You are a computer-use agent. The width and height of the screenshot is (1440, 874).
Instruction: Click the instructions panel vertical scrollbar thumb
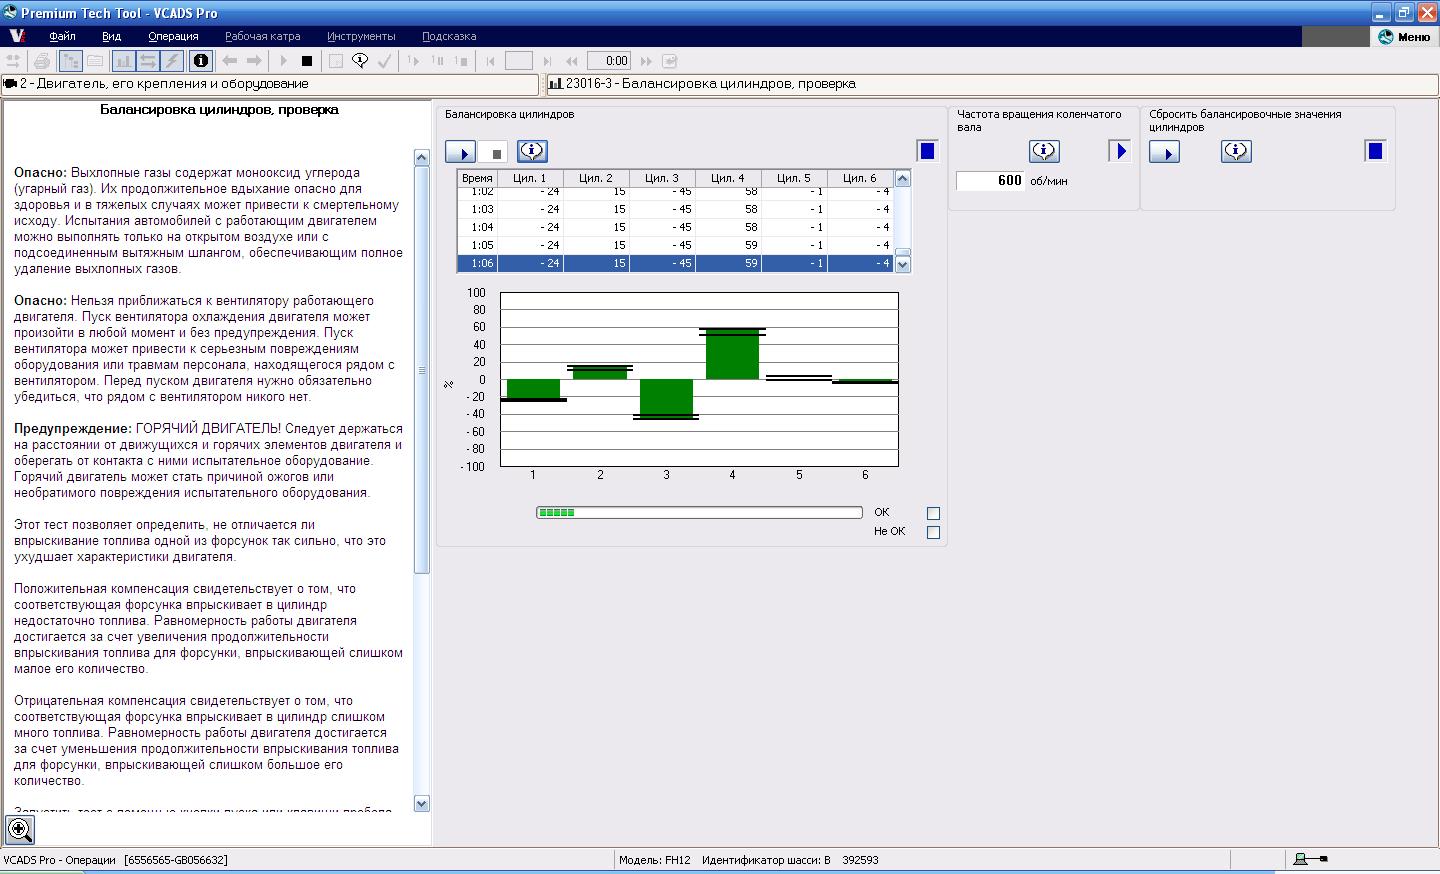(421, 370)
